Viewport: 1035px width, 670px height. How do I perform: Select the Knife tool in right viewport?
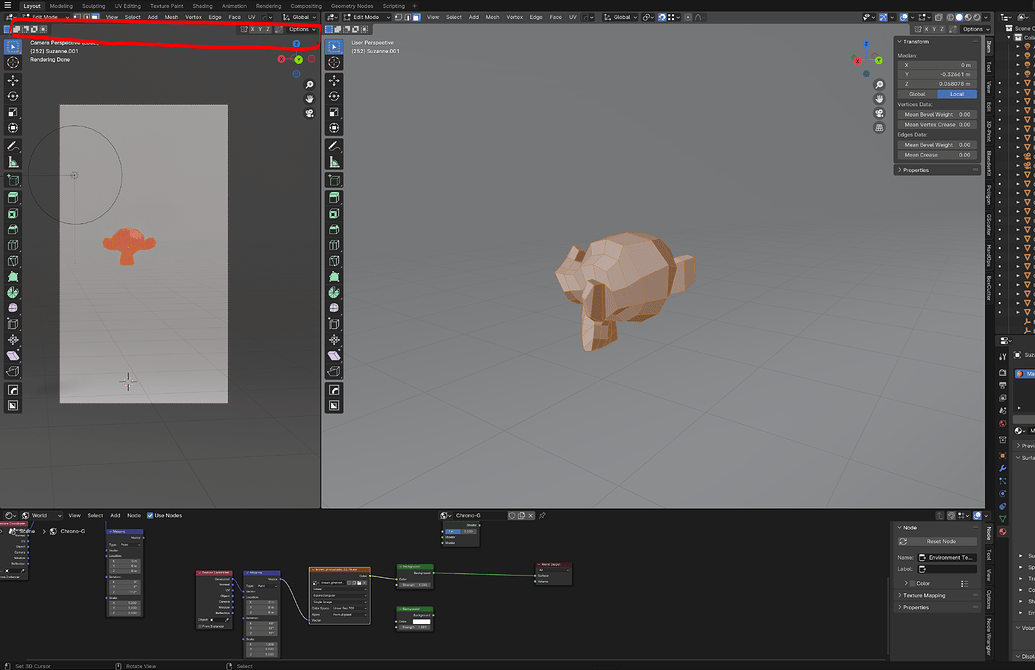[x=334, y=261]
